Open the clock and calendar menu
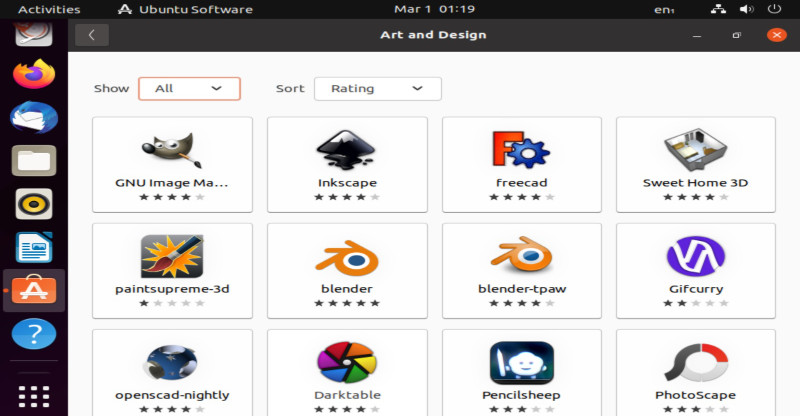 click(x=434, y=9)
